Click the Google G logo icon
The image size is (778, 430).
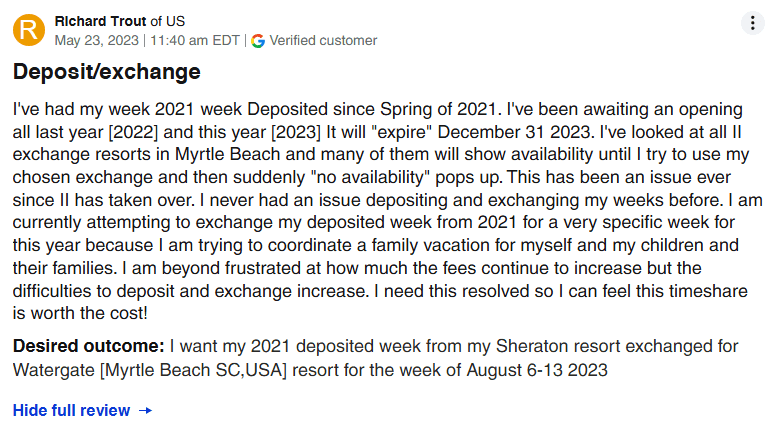click(x=258, y=41)
